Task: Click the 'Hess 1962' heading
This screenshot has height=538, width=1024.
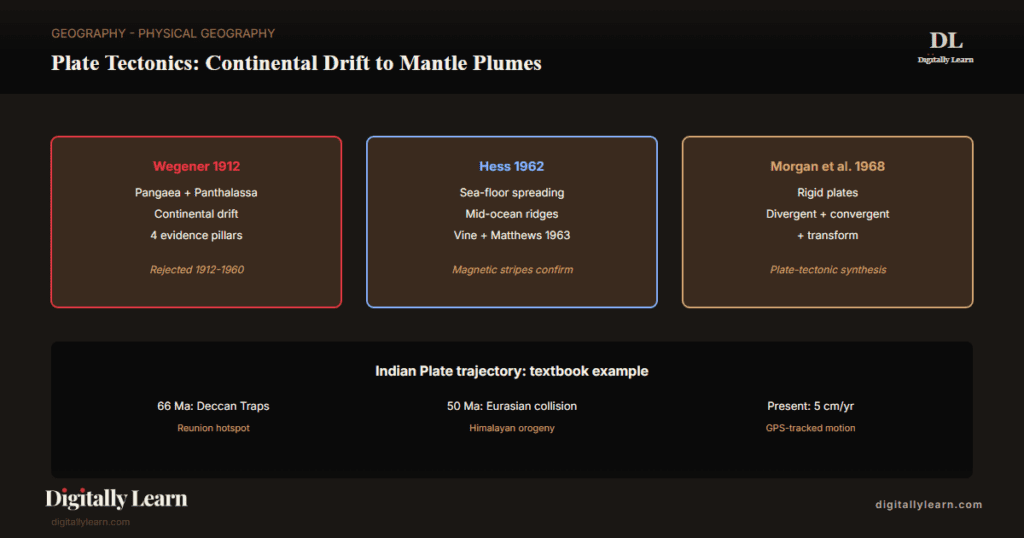Action: click(x=511, y=166)
